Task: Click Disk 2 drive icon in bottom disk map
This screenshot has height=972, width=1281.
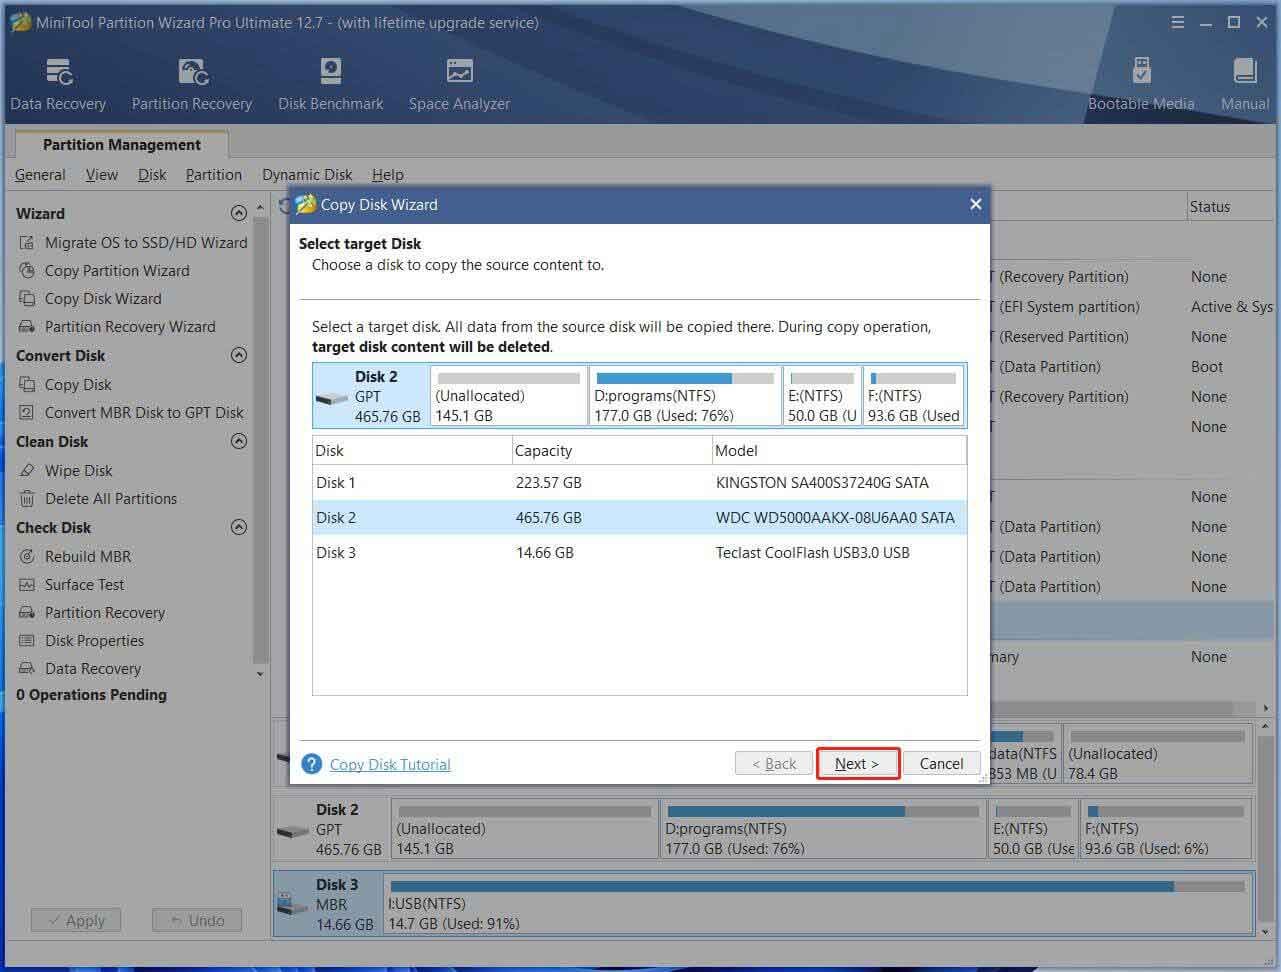Action: pyautogui.click(x=294, y=832)
